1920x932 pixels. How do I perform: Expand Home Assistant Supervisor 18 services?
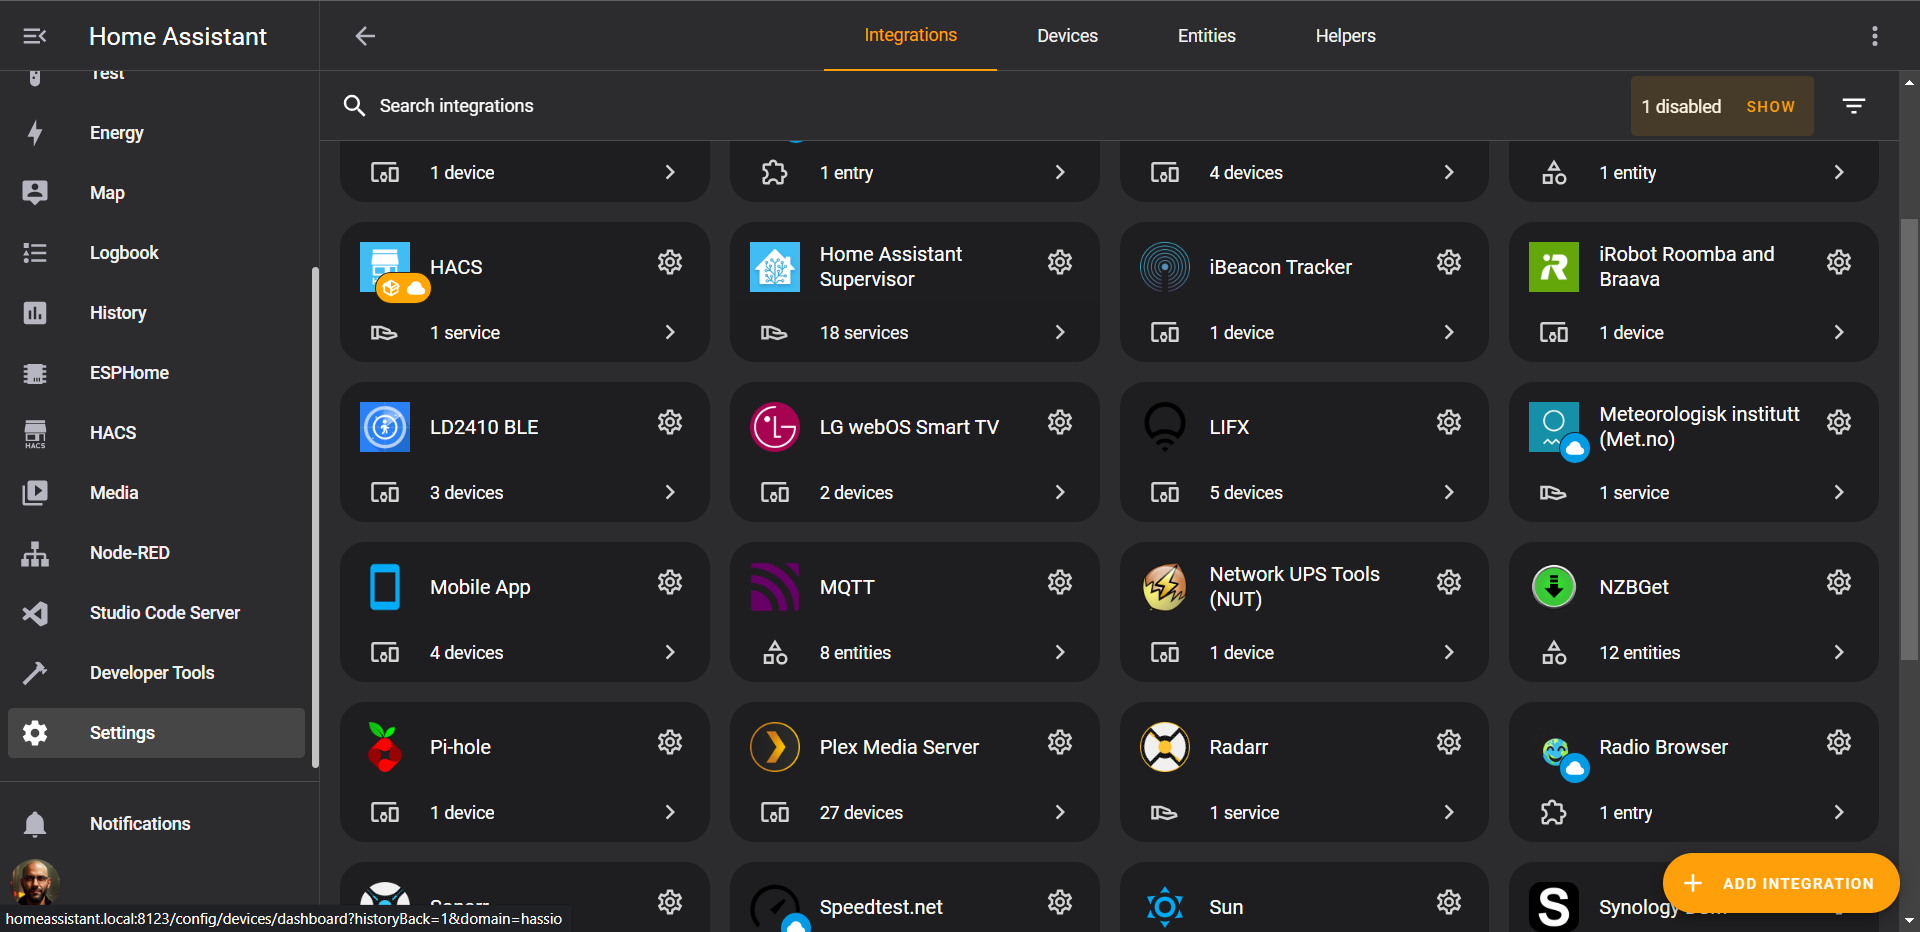click(1059, 332)
